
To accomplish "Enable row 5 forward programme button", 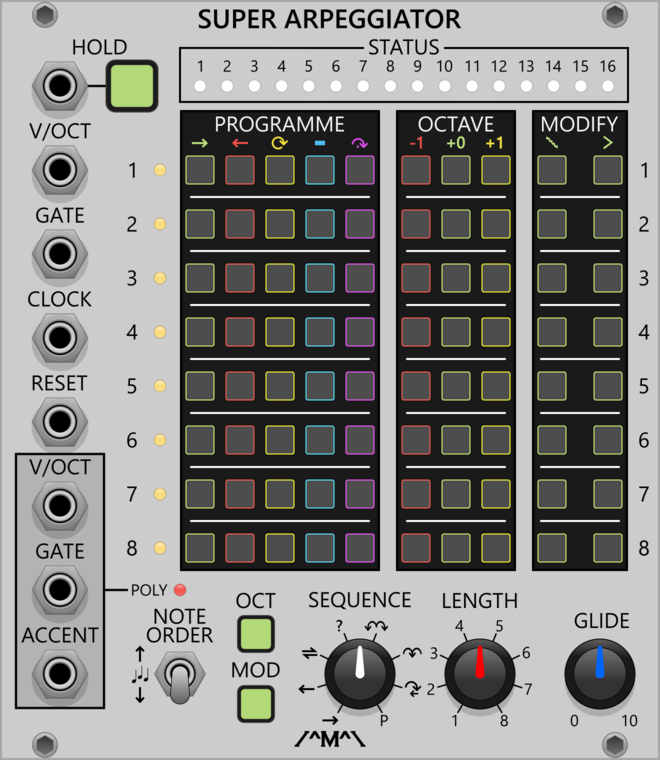I will tap(200, 386).
